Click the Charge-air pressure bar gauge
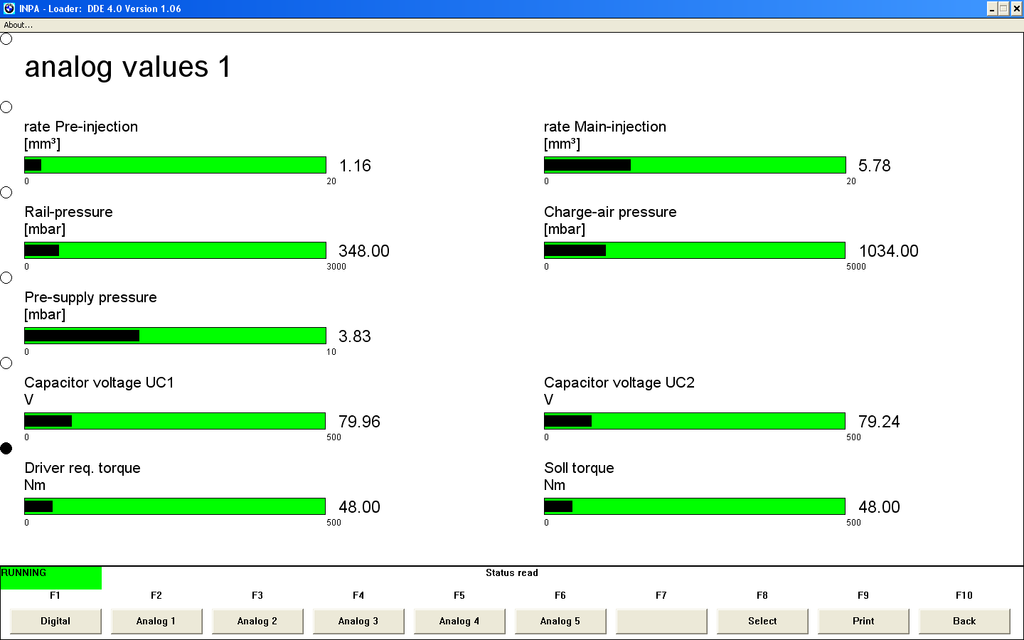This screenshot has height=640, width=1024. pyautogui.click(x=695, y=251)
